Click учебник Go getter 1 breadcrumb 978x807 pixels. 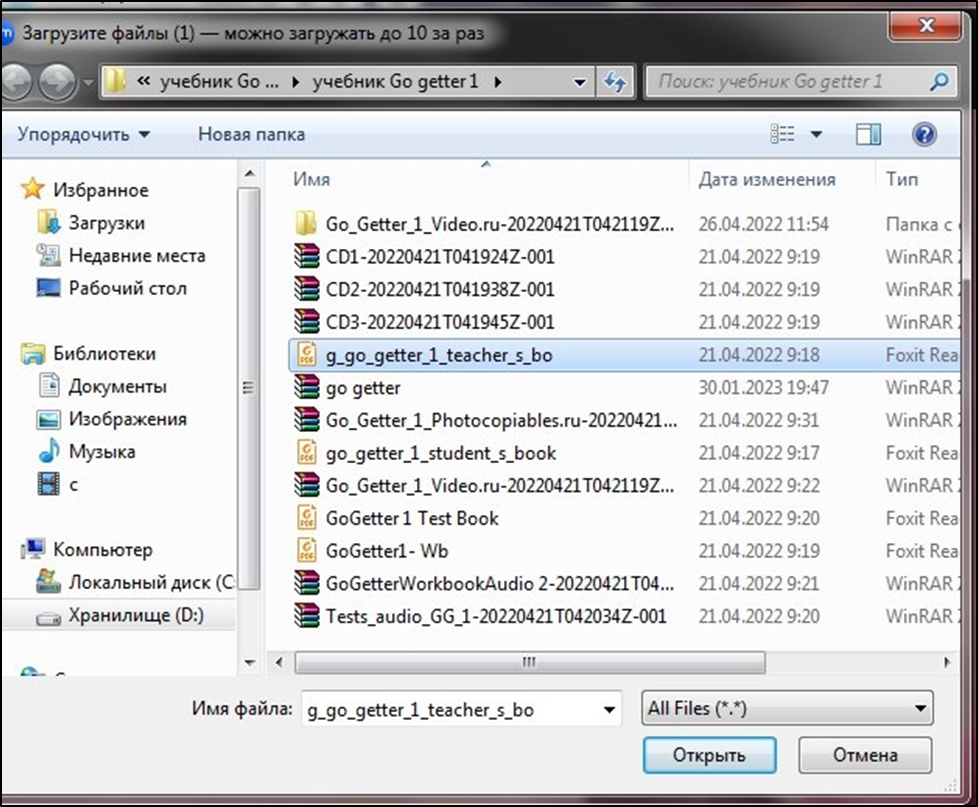tap(395, 81)
